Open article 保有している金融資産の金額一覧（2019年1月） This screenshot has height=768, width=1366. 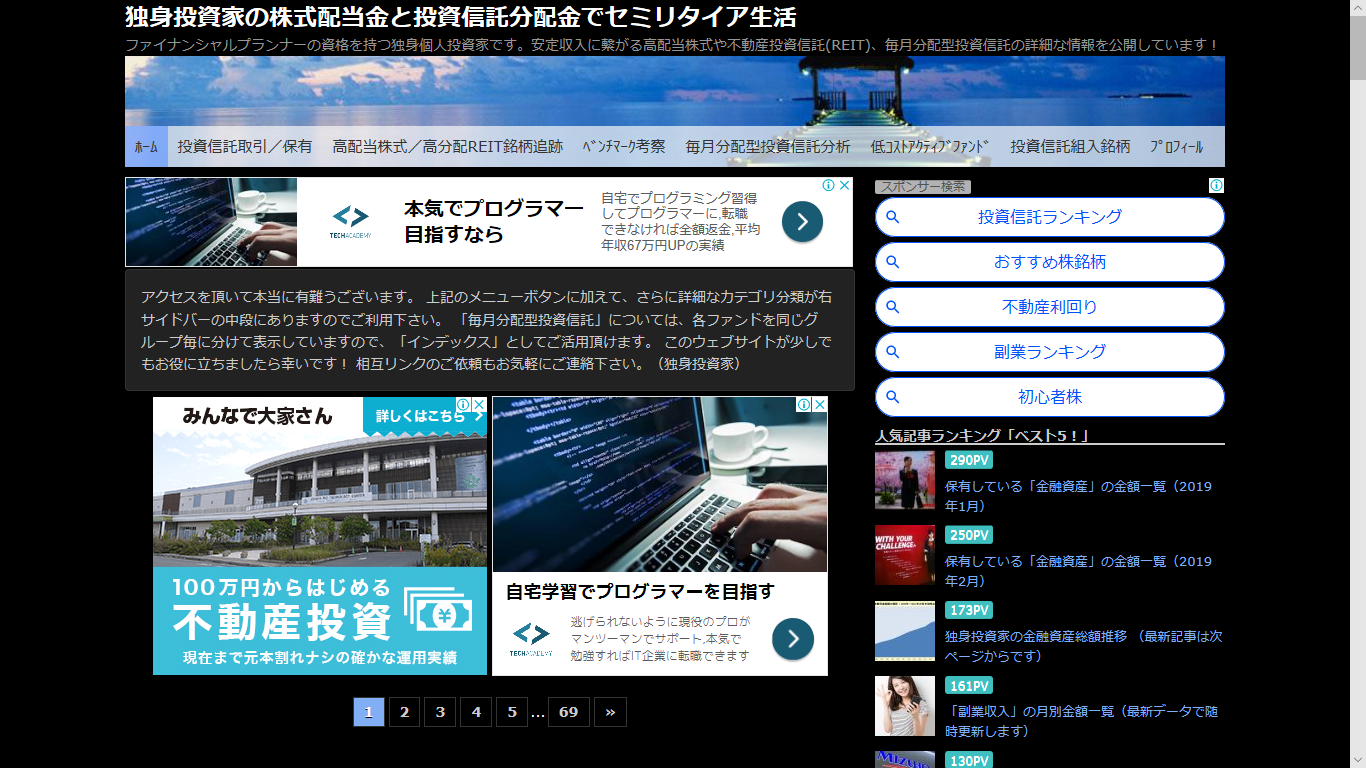pos(1078,496)
